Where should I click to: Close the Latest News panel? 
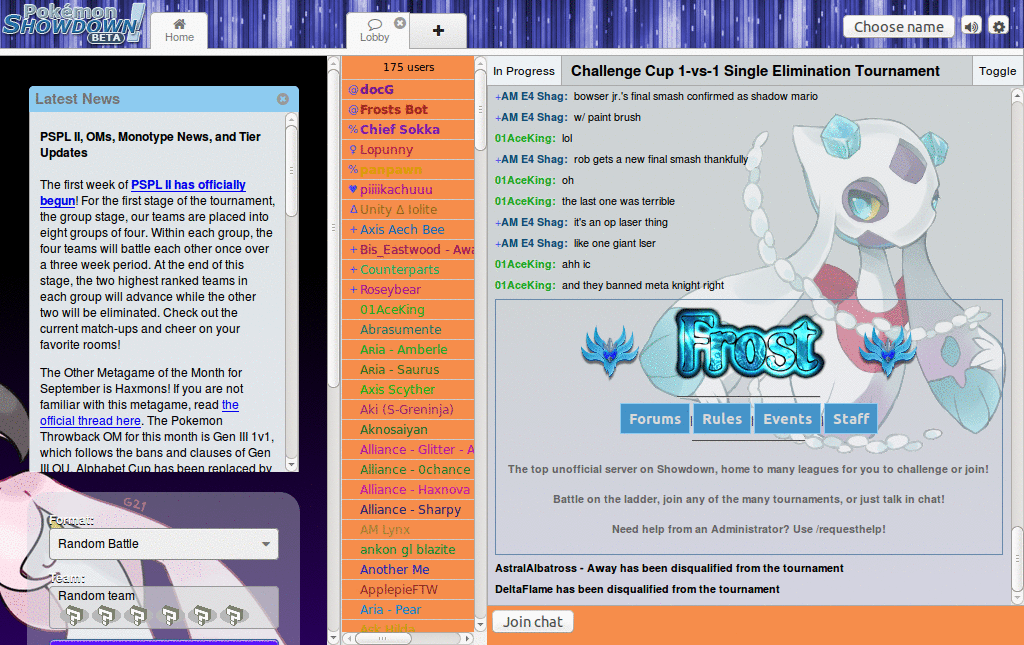click(283, 99)
